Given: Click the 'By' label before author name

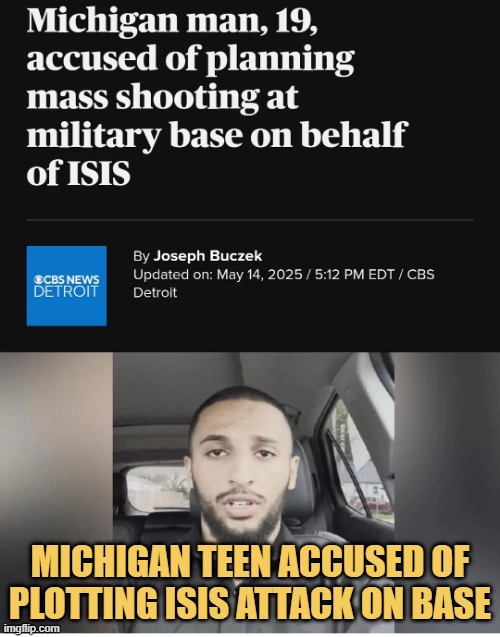Looking at the screenshot, I should click(x=141, y=256).
